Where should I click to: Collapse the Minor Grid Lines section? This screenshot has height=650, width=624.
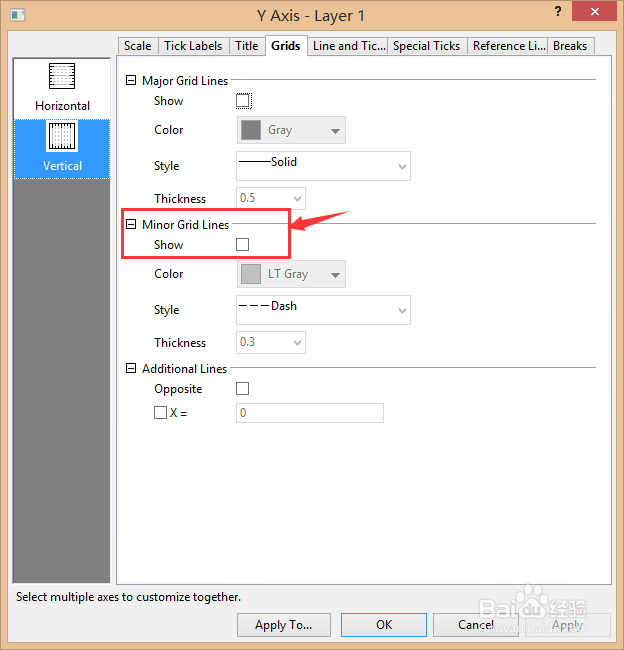coord(131,224)
